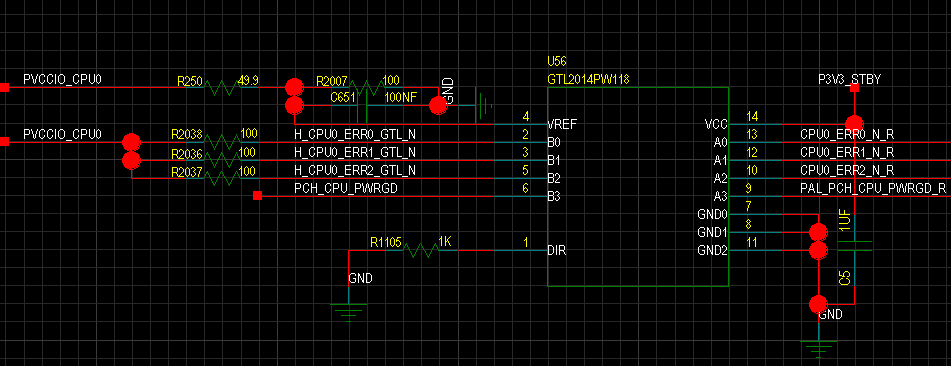Viewport: 951px width, 366px height.
Task: Select resistor R2007 symbol
Action: [366, 87]
